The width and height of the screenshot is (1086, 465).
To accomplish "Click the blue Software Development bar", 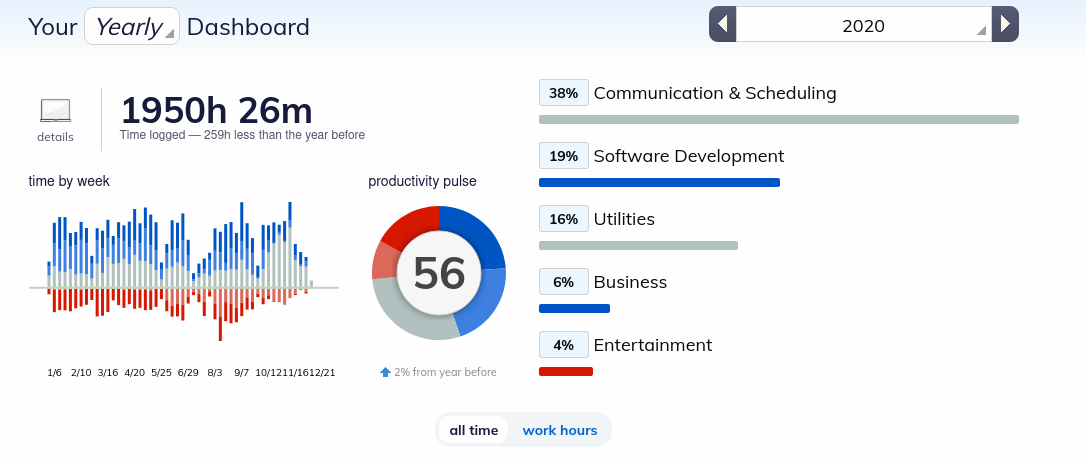I will click(x=659, y=182).
